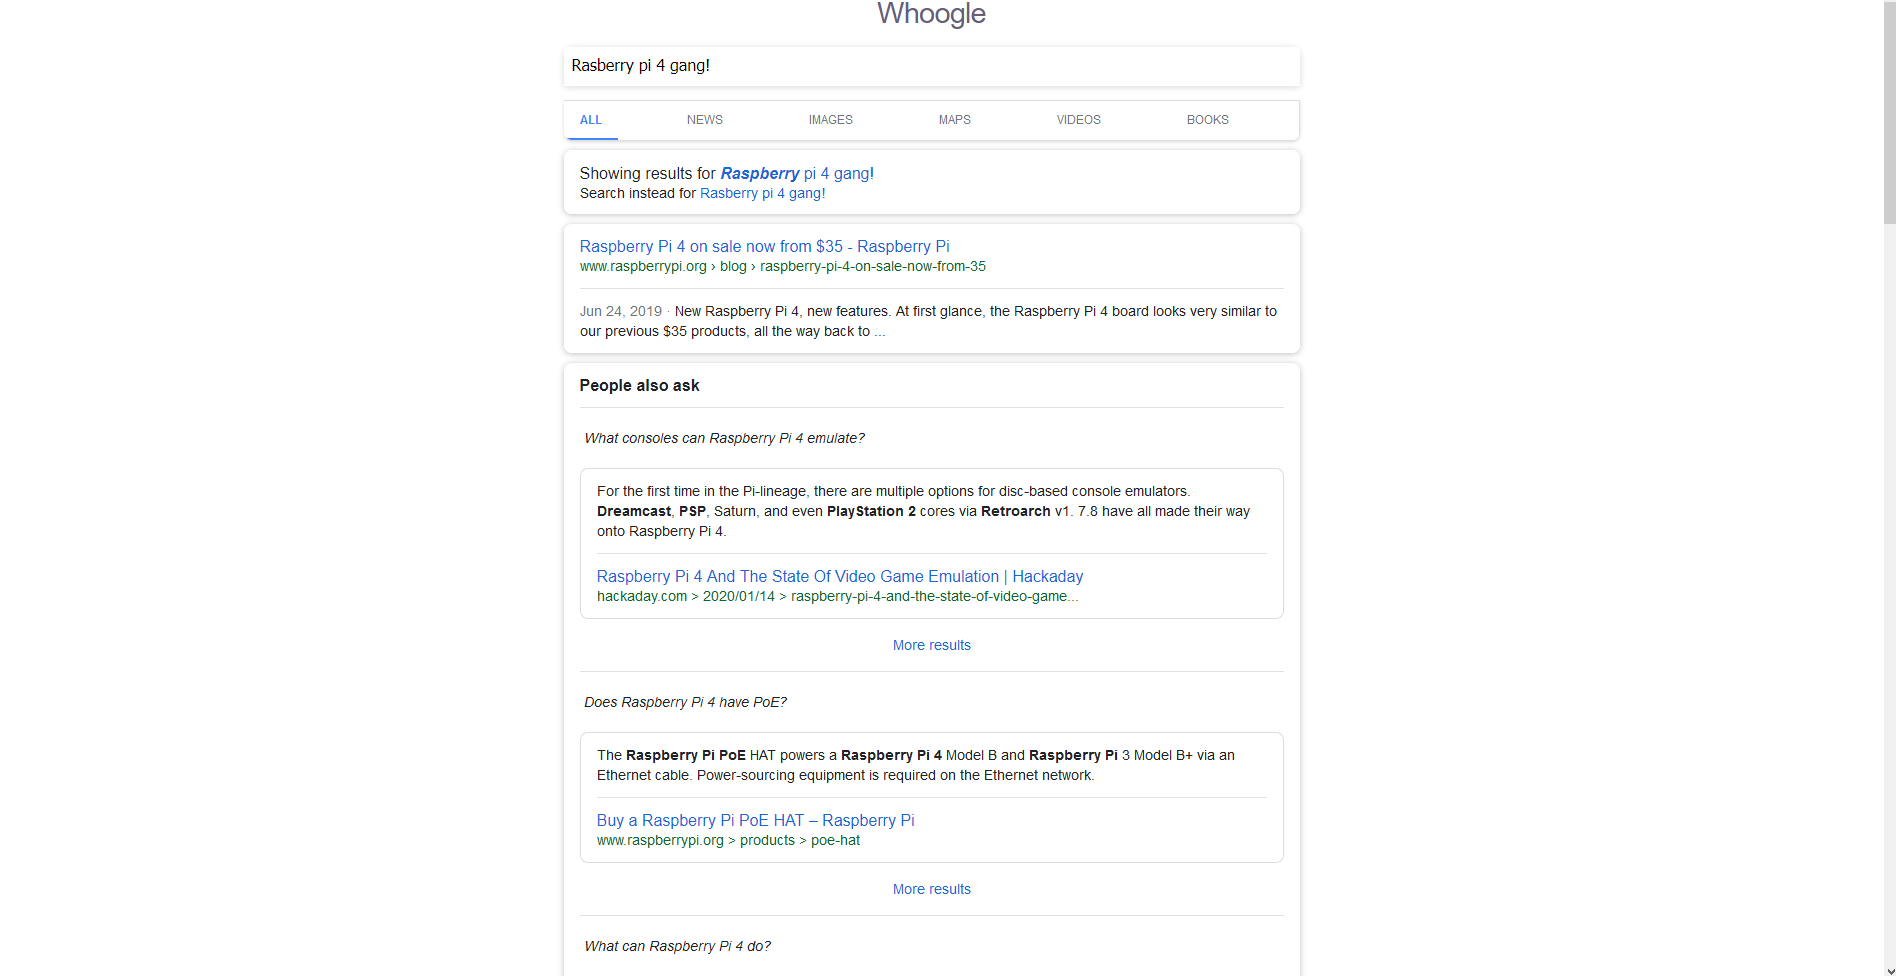The height and width of the screenshot is (976, 1896).
Task: Collapse 'What consoles can Raspberry Pi 4 emulate?'
Action: click(724, 439)
